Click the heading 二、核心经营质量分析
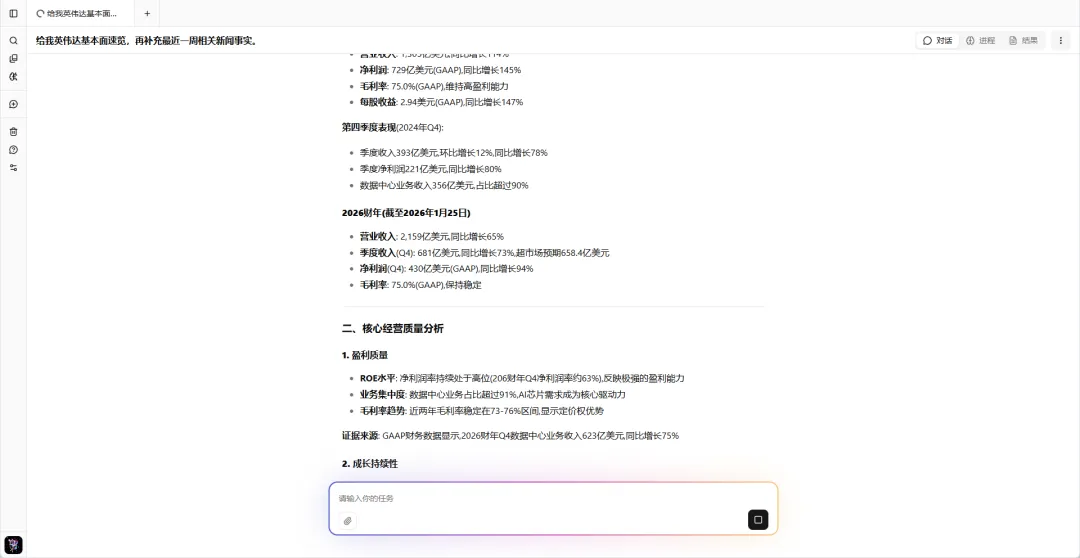The height and width of the screenshot is (558, 1080). point(393,329)
